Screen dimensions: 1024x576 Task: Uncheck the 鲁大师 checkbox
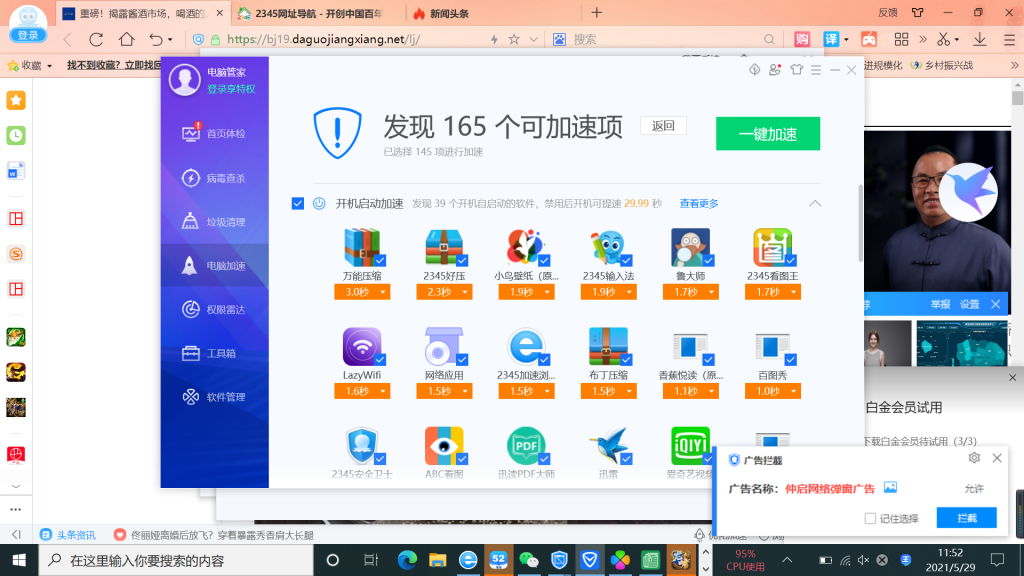click(709, 261)
